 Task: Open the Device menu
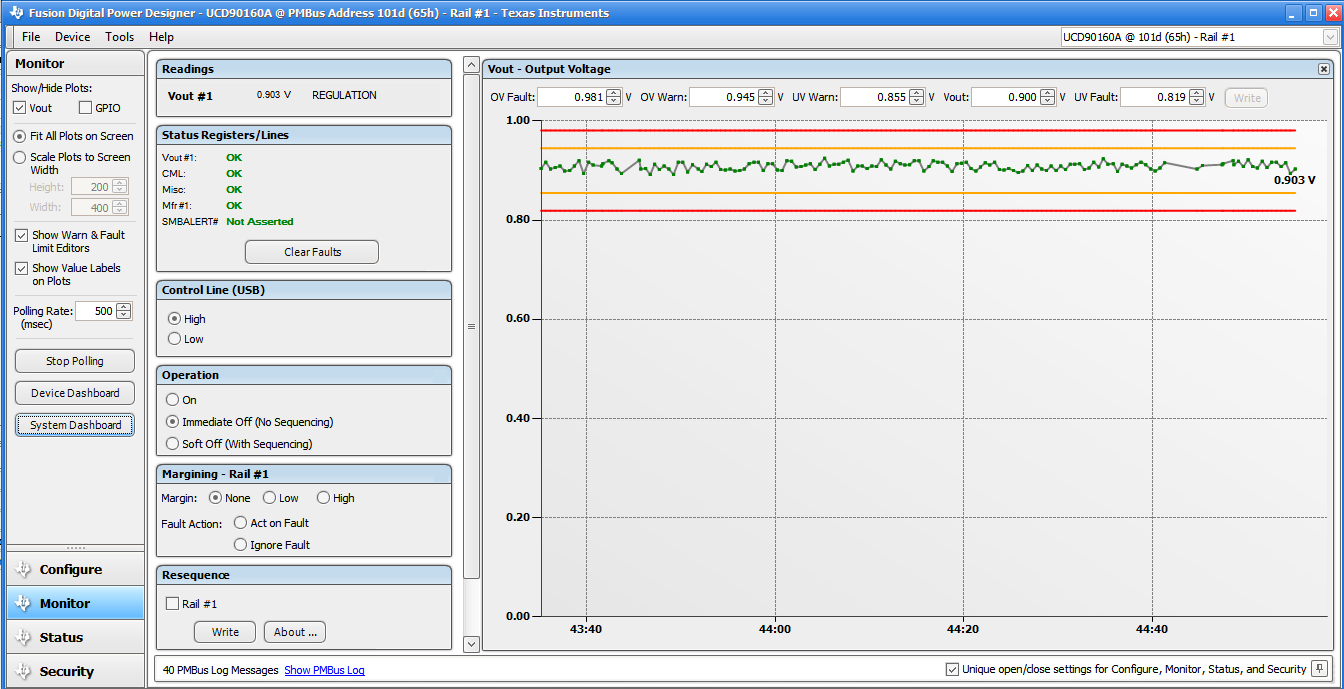72,37
